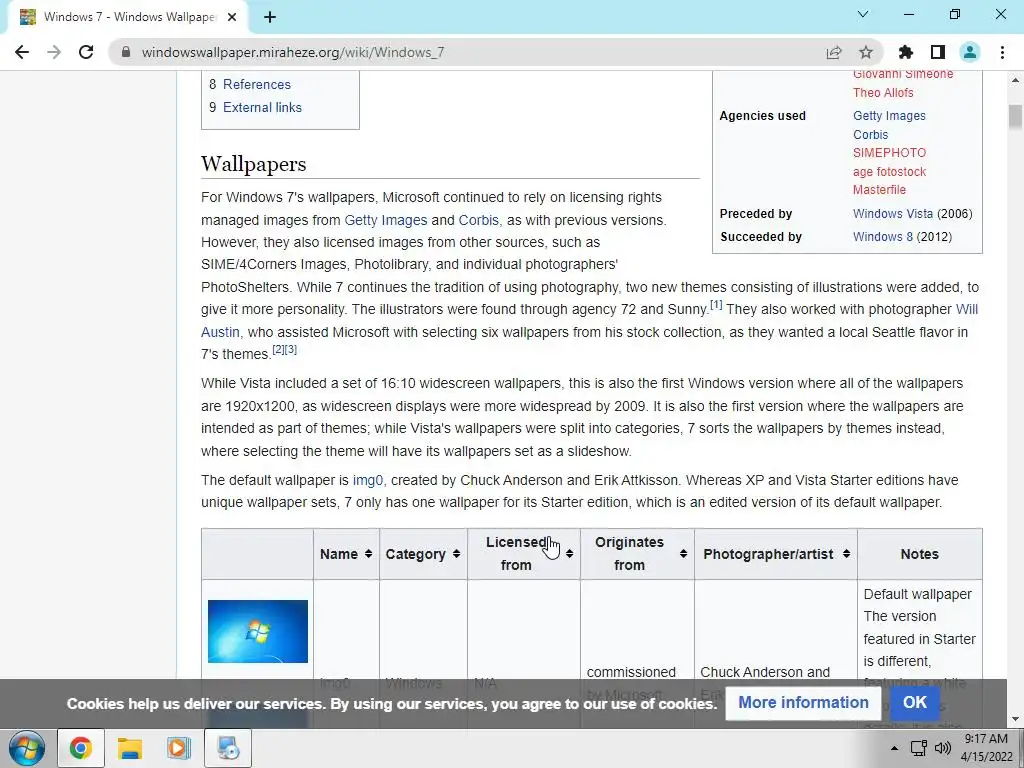
Task: Sort the table by Originates from
Action: [637, 554]
